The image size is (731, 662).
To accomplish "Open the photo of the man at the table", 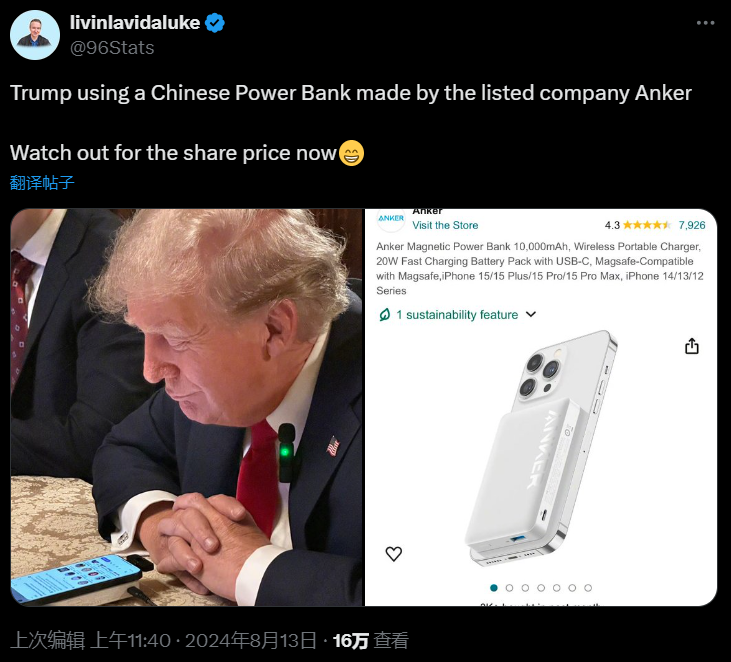I will point(187,407).
